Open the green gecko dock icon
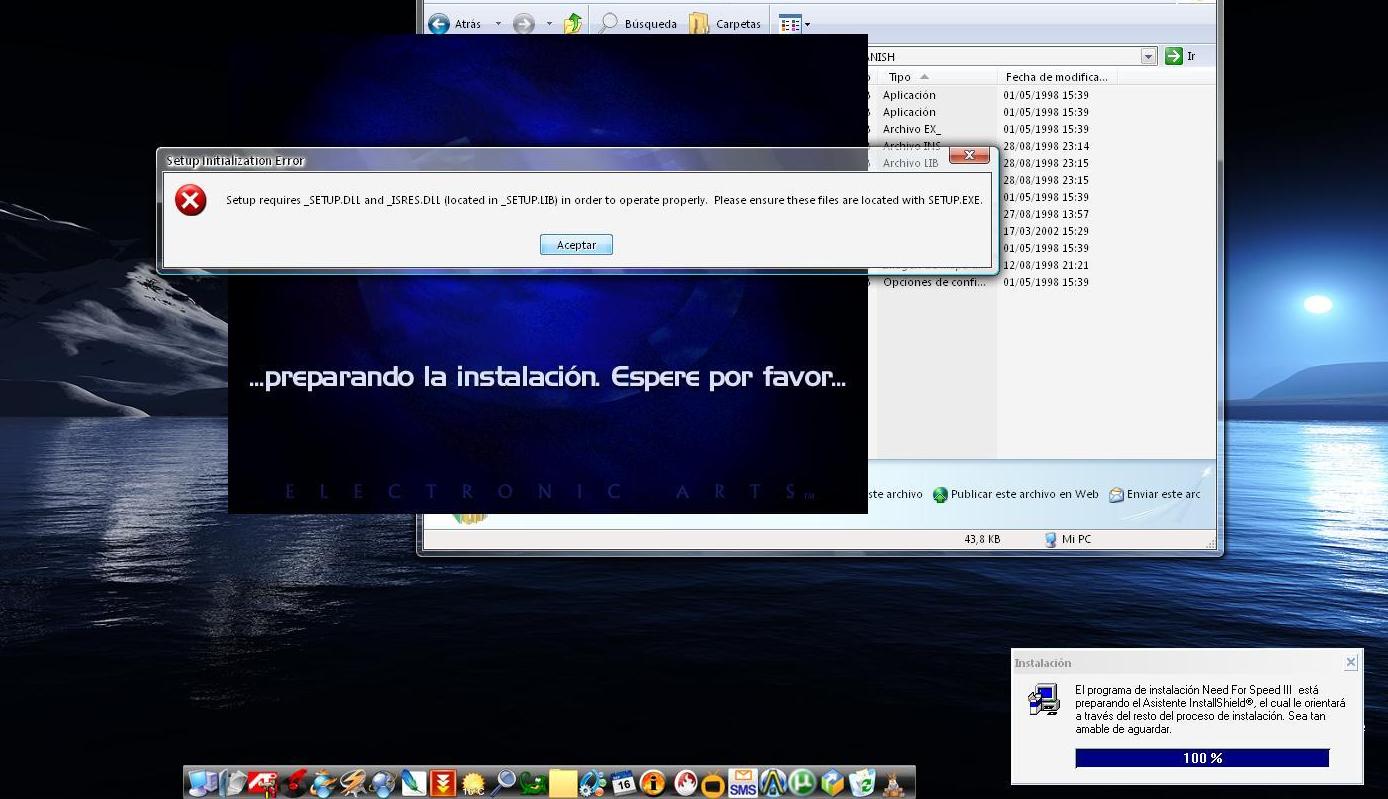Image resolution: width=1388 pixels, height=799 pixels. click(x=532, y=783)
